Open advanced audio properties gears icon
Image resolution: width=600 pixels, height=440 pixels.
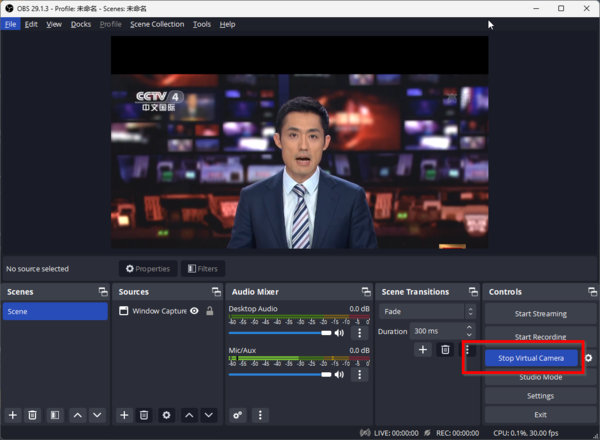[x=238, y=415]
